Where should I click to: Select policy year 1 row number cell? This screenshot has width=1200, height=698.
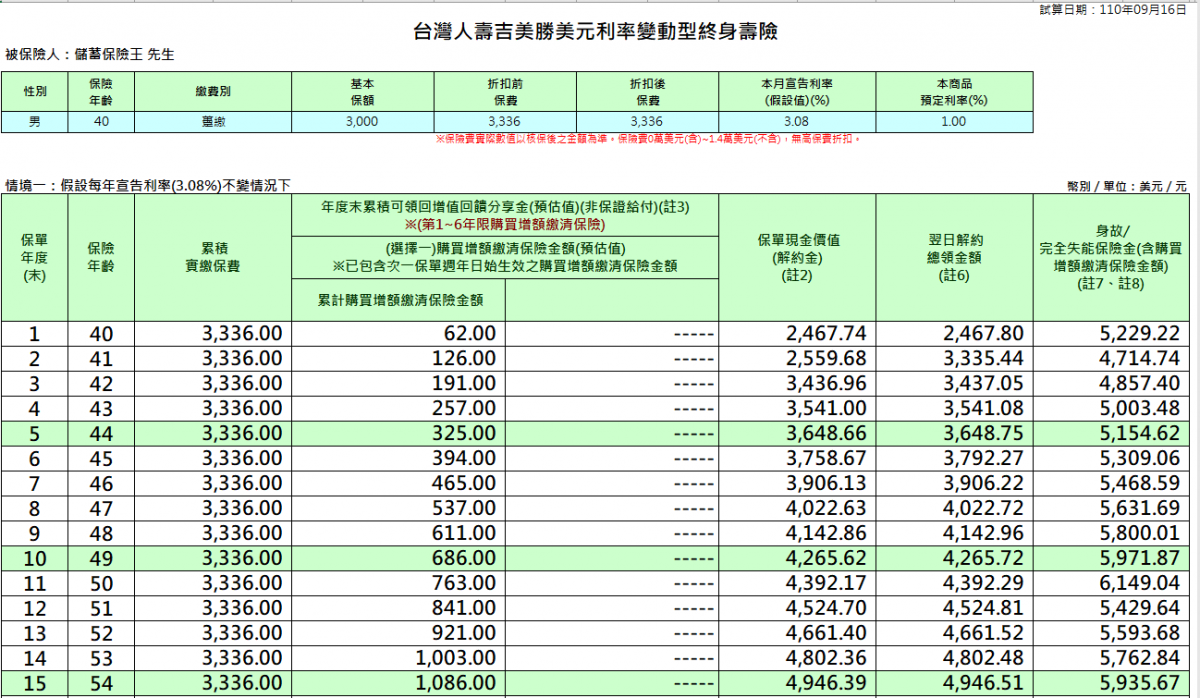35,334
